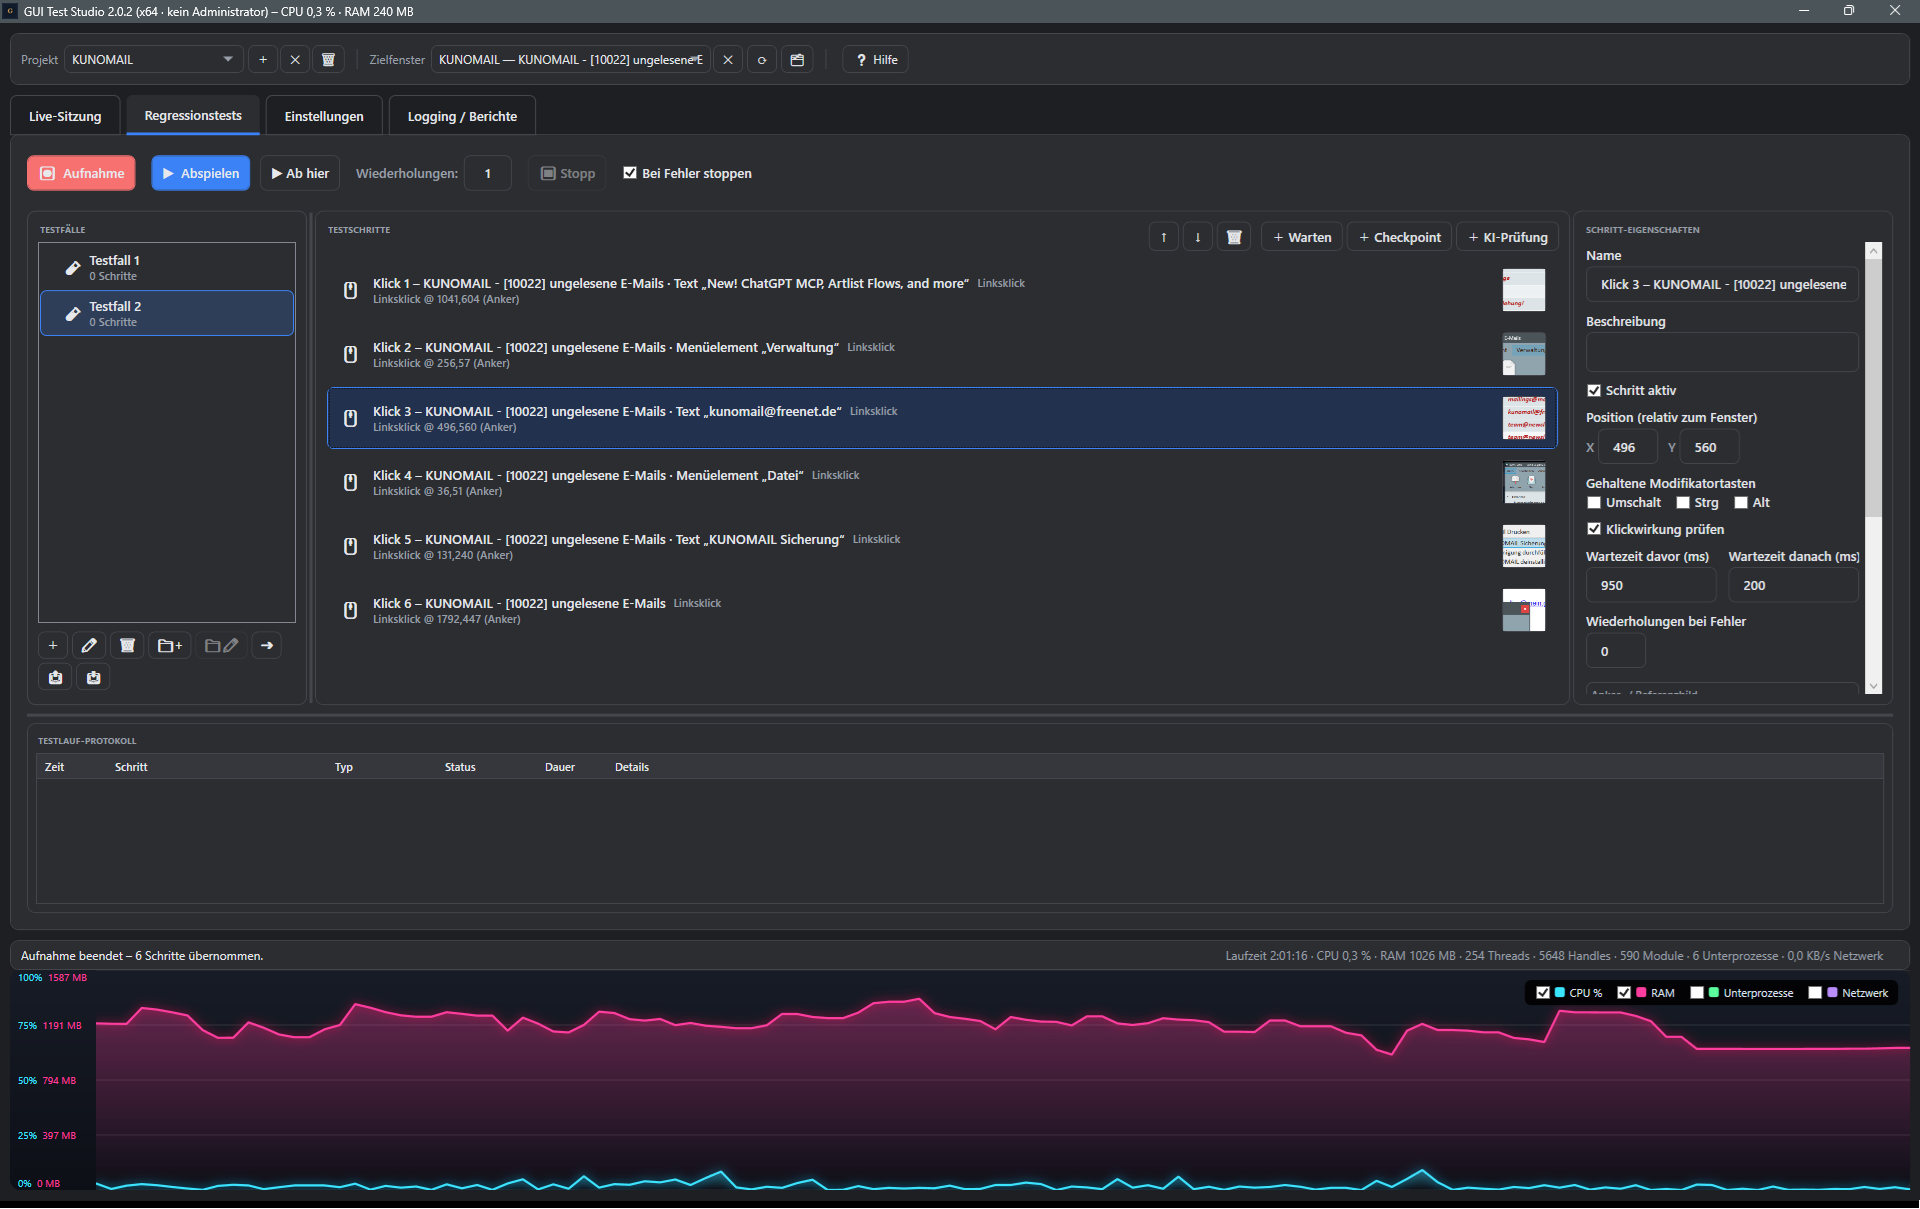Add a Warten step
Screen dimensions: 1920x1209
click(x=1302, y=238)
